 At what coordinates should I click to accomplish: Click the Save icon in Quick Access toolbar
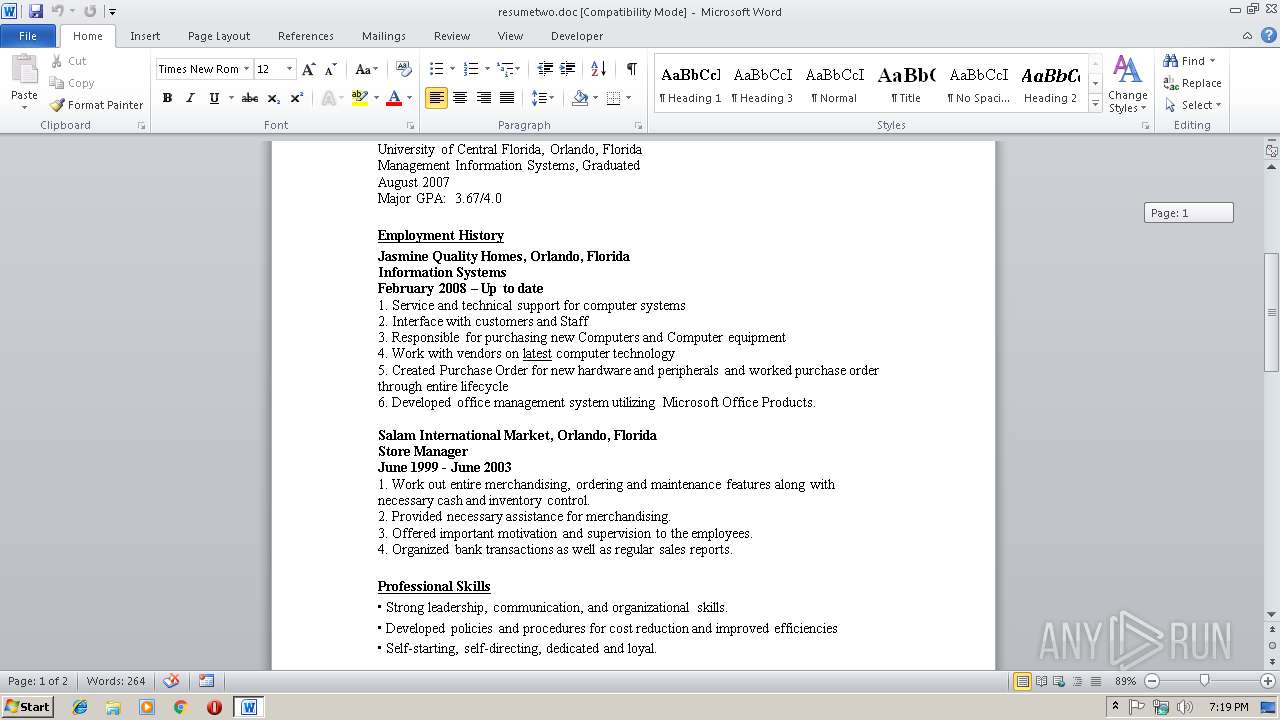(36, 11)
